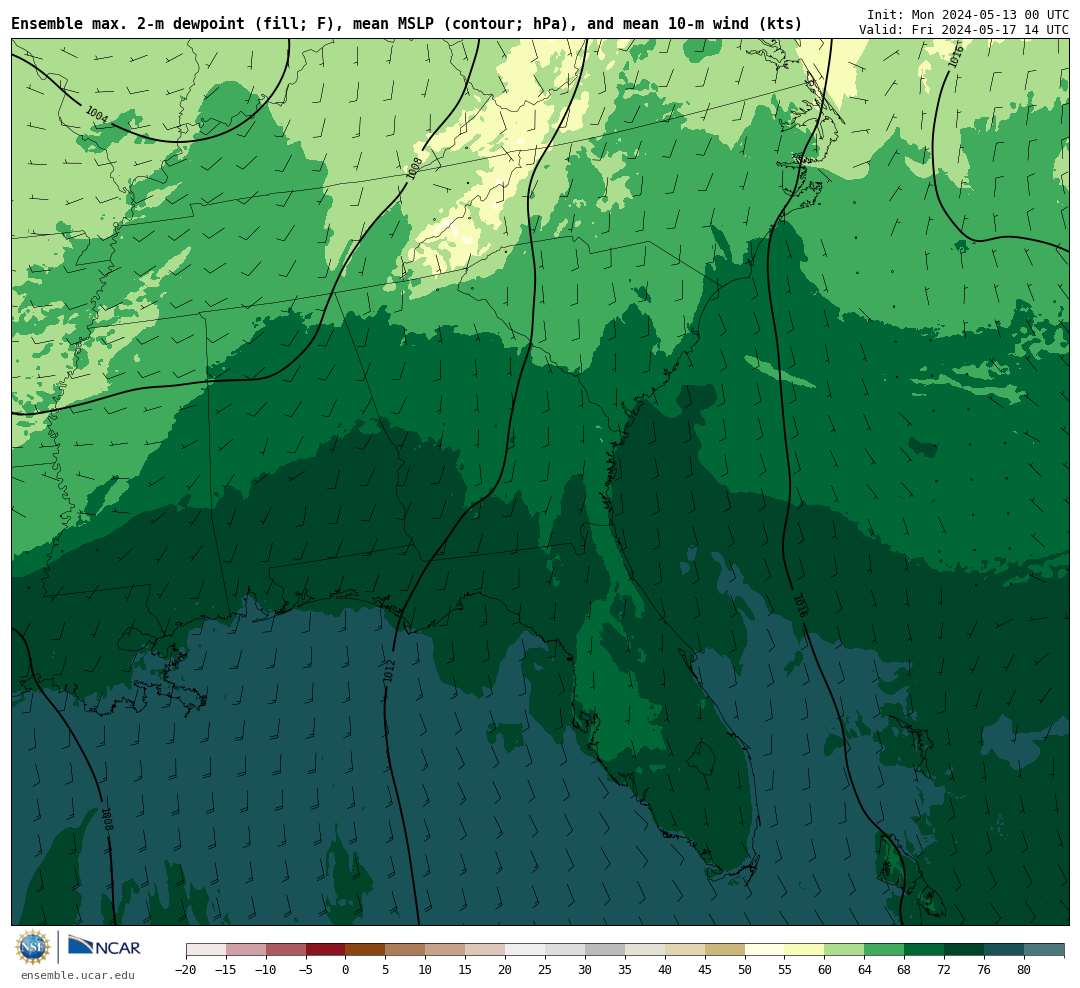The image size is (1080, 988).
Task: Pick the rose -10 to -5 colorbar swatch
Action: click(286, 950)
